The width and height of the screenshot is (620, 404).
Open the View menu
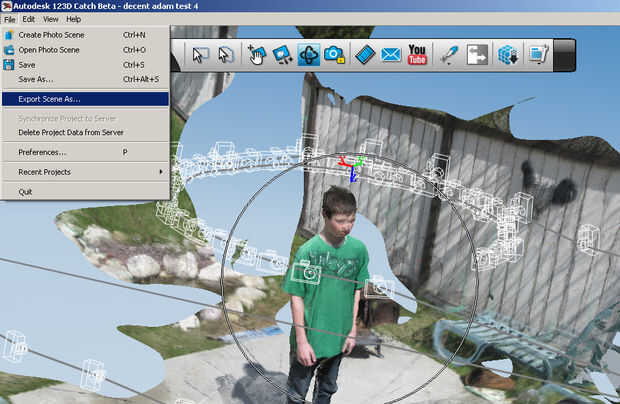click(51, 19)
